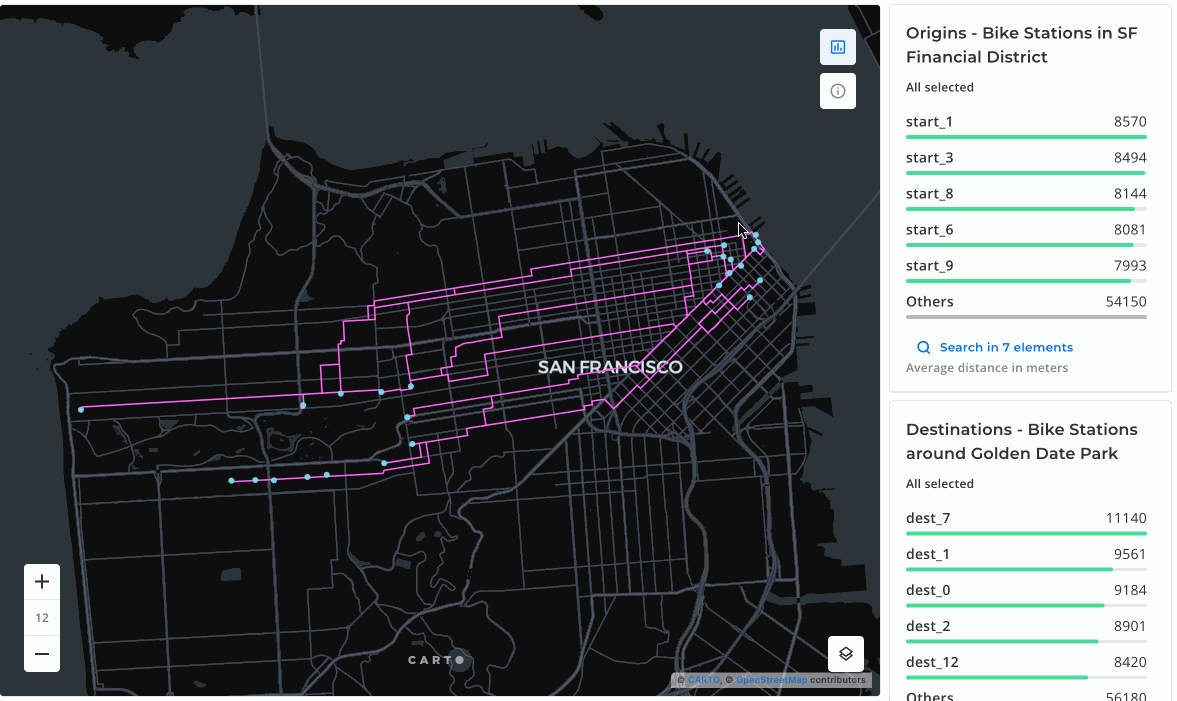This screenshot has height=701, width=1177.
Task: Select the dest_12 category entry
Action: click(1025, 663)
